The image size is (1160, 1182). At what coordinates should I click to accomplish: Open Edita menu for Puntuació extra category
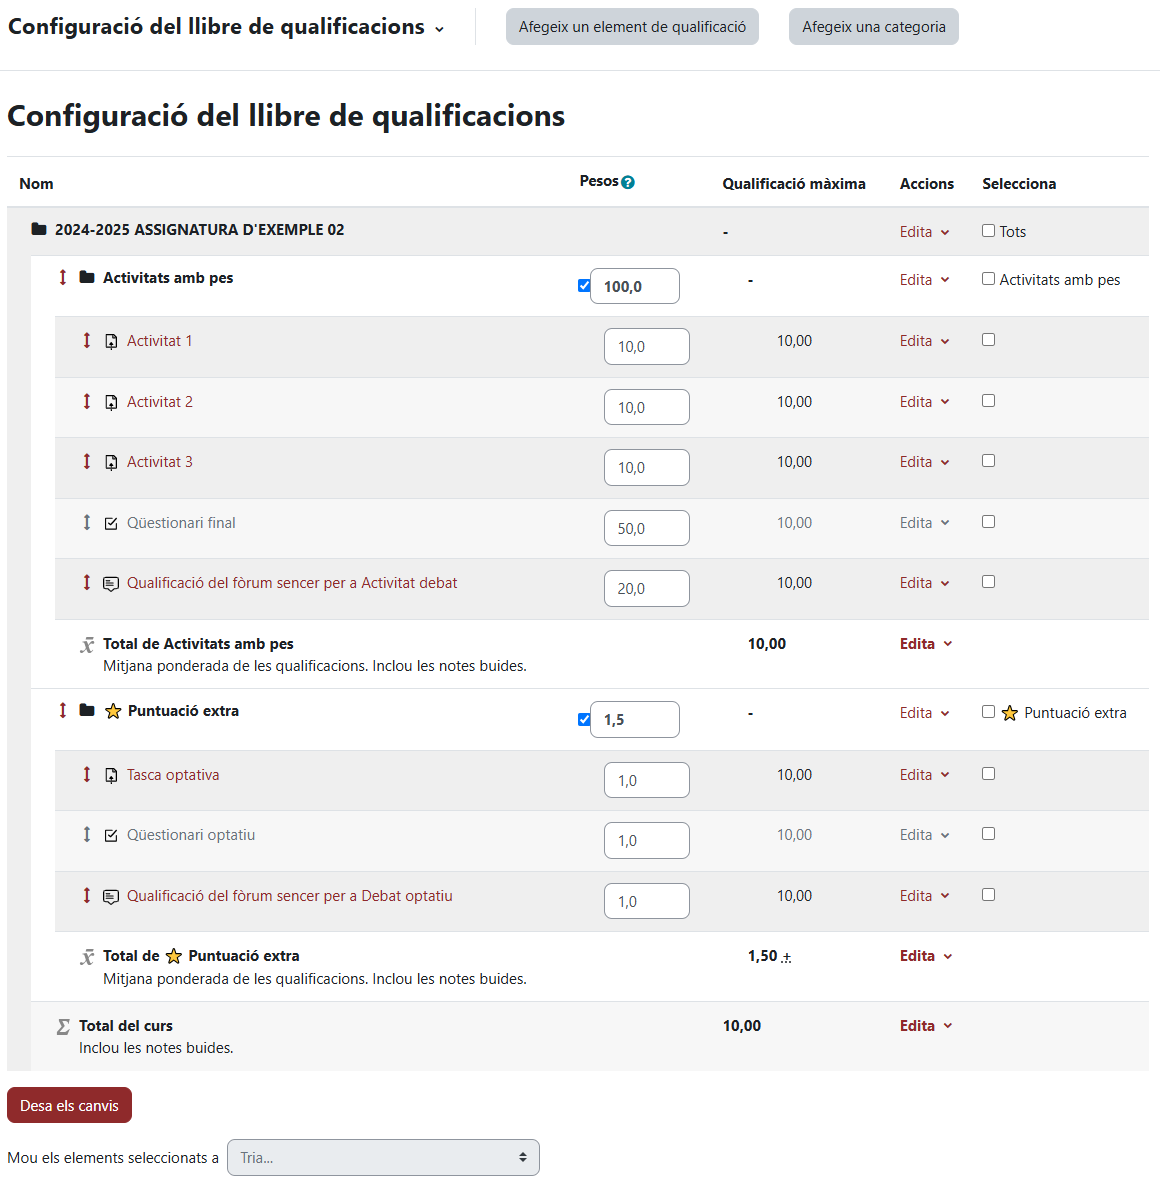tap(924, 713)
